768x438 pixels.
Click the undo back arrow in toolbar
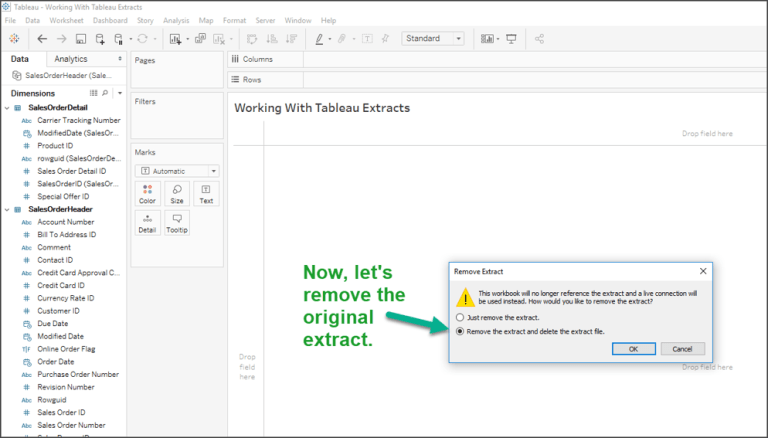[x=42, y=39]
